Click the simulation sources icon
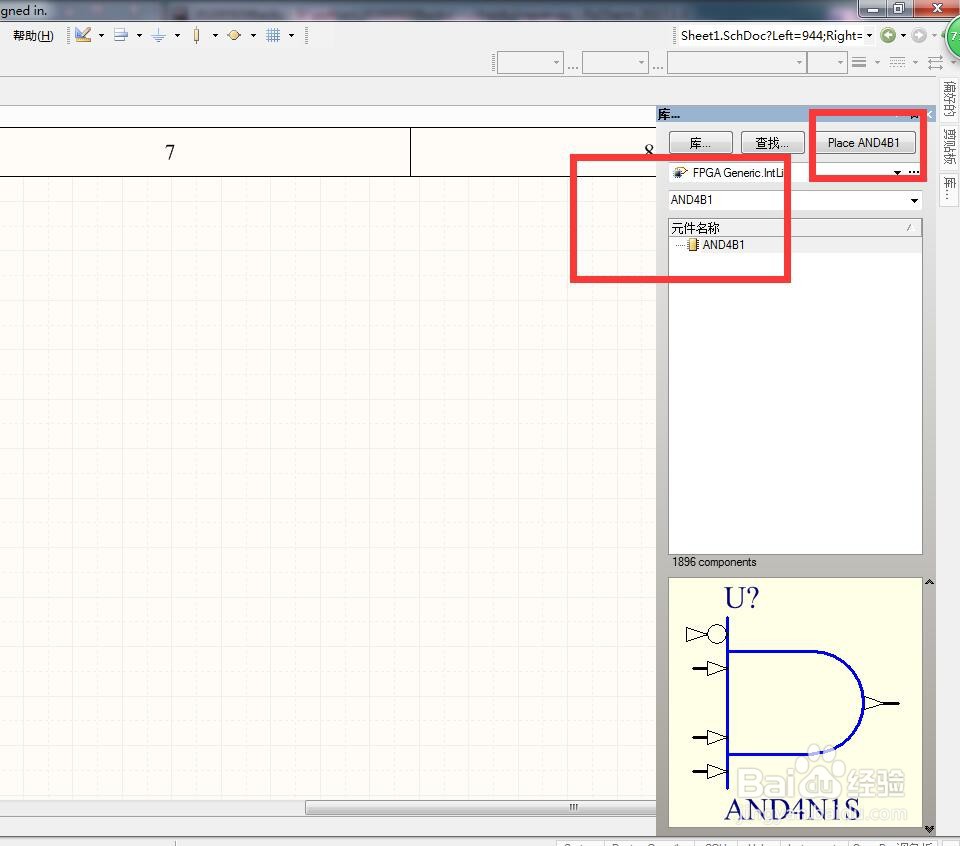This screenshot has height=846, width=960. [234, 35]
